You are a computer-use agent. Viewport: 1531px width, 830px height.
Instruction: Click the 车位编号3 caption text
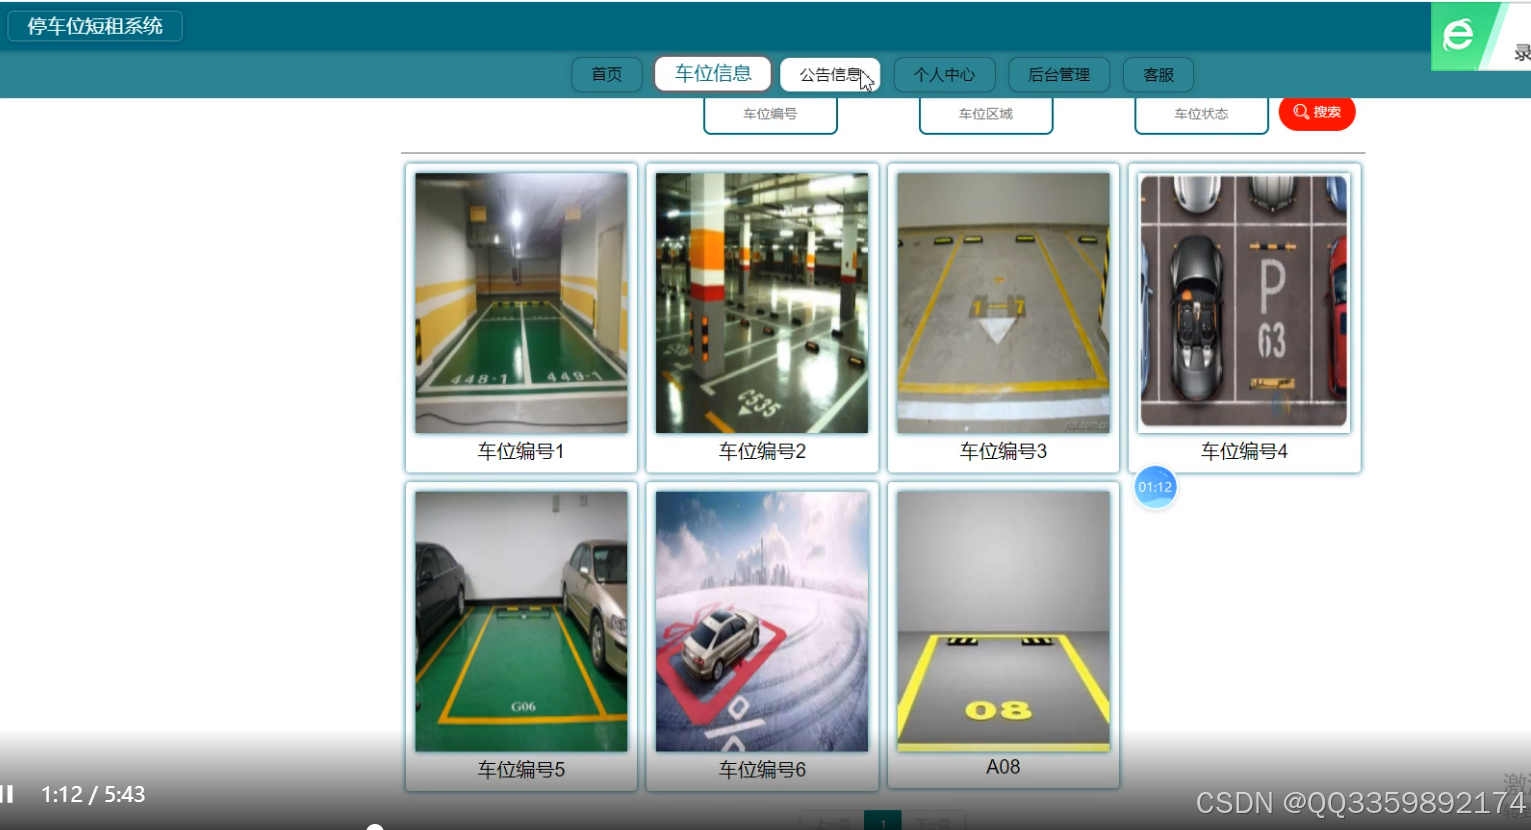click(1003, 451)
